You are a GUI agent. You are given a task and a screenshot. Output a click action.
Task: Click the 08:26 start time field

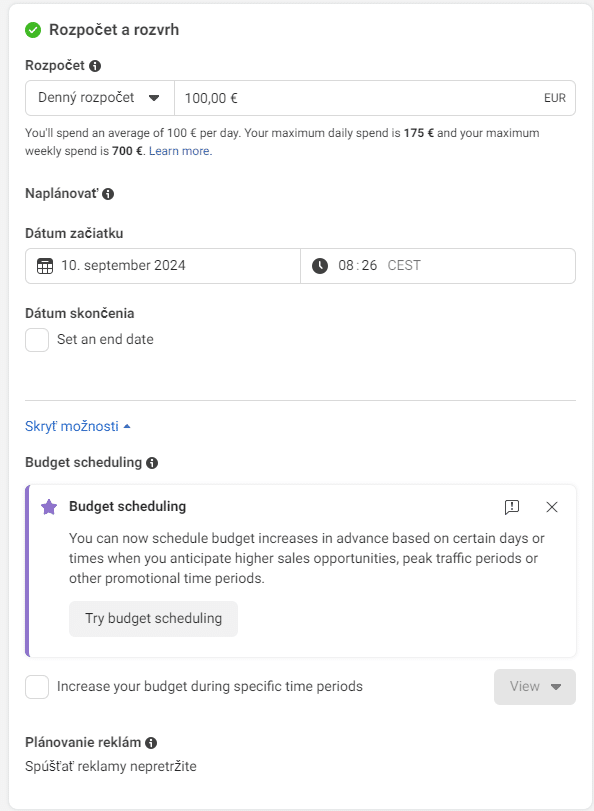[x=438, y=266]
